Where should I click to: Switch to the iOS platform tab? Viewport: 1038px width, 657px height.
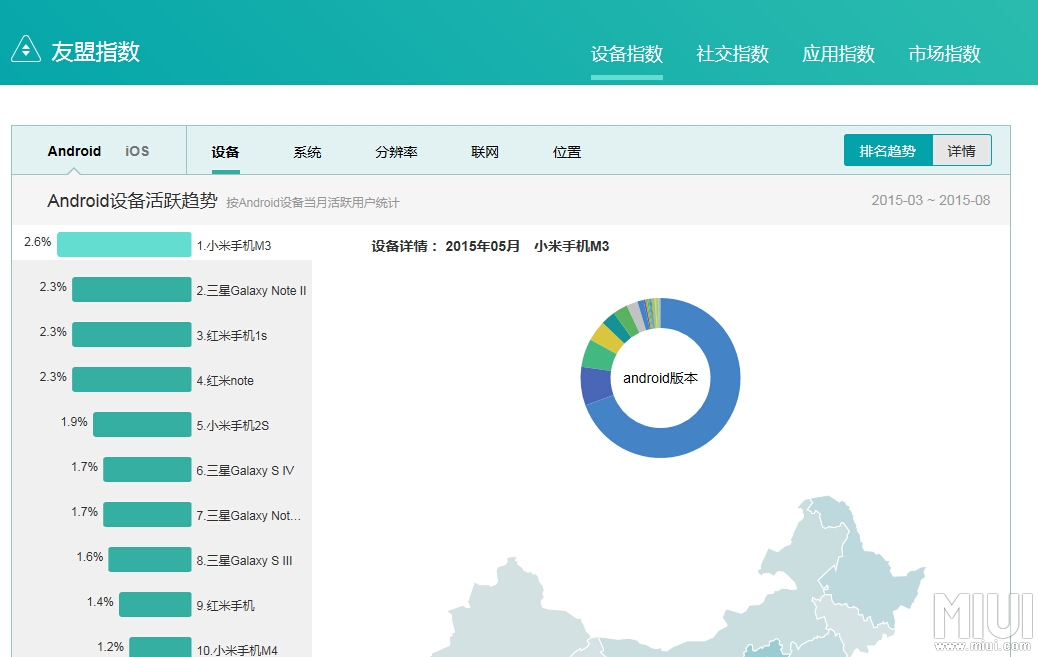click(137, 151)
